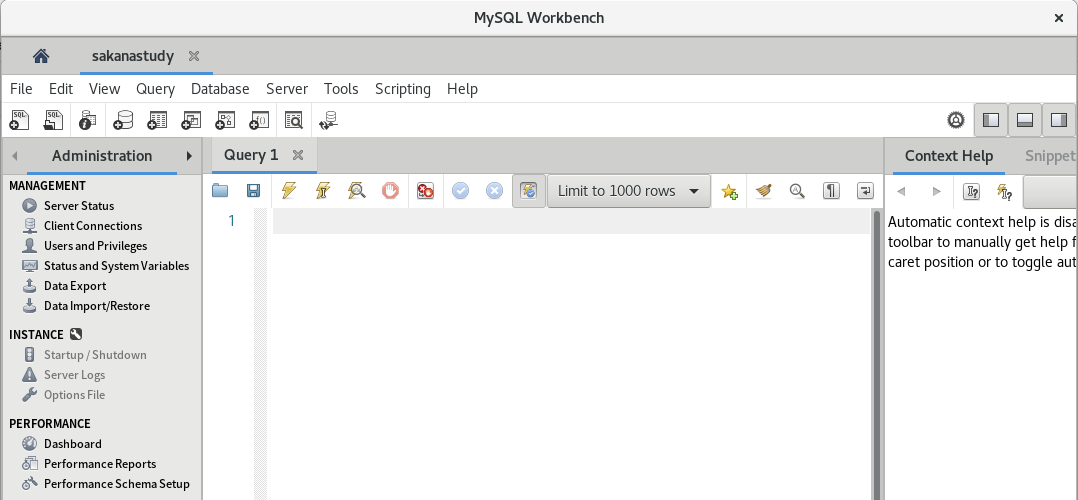This screenshot has height=500, width=1078.
Task: Execute the query with lightning bolt
Action: [x=289, y=191]
